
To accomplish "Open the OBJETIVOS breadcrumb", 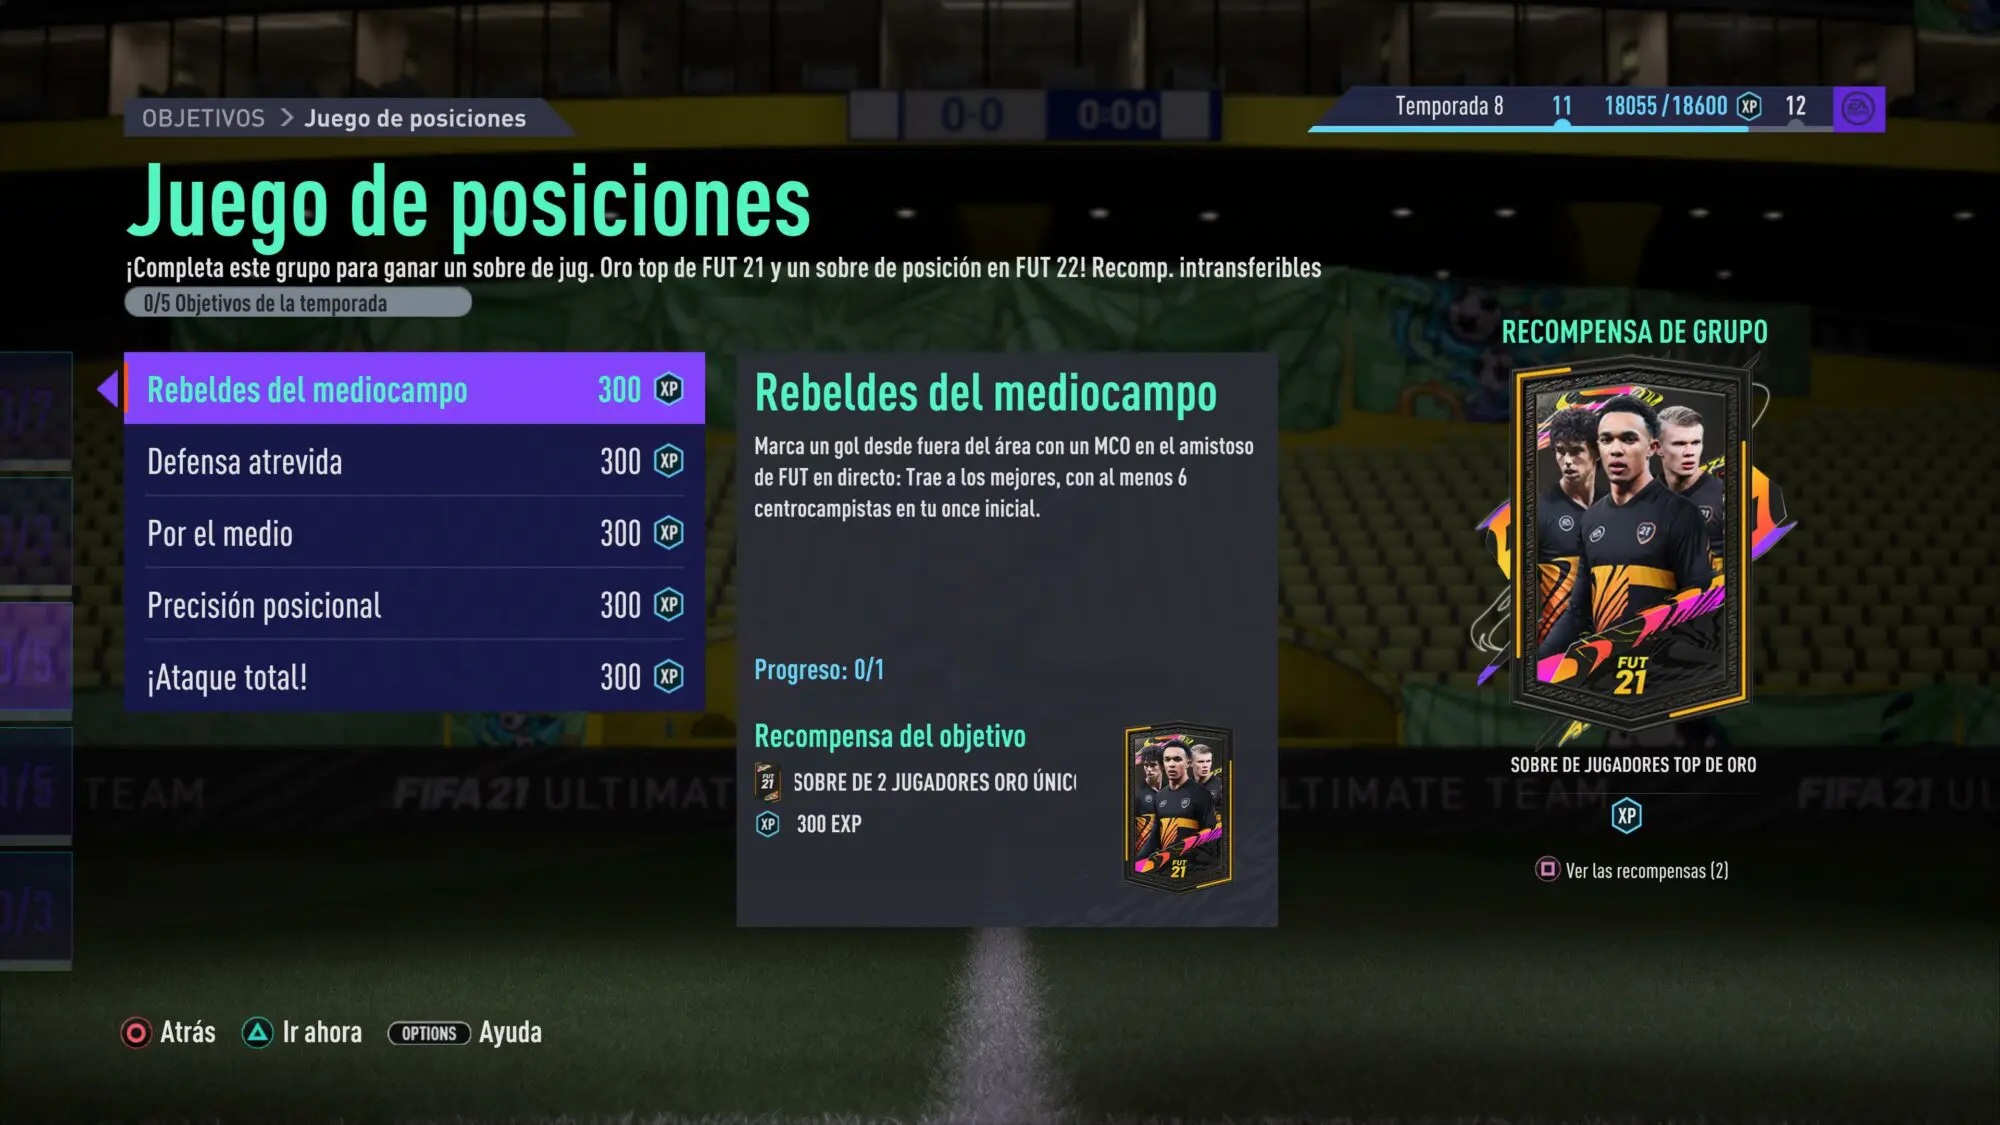I will click(203, 118).
